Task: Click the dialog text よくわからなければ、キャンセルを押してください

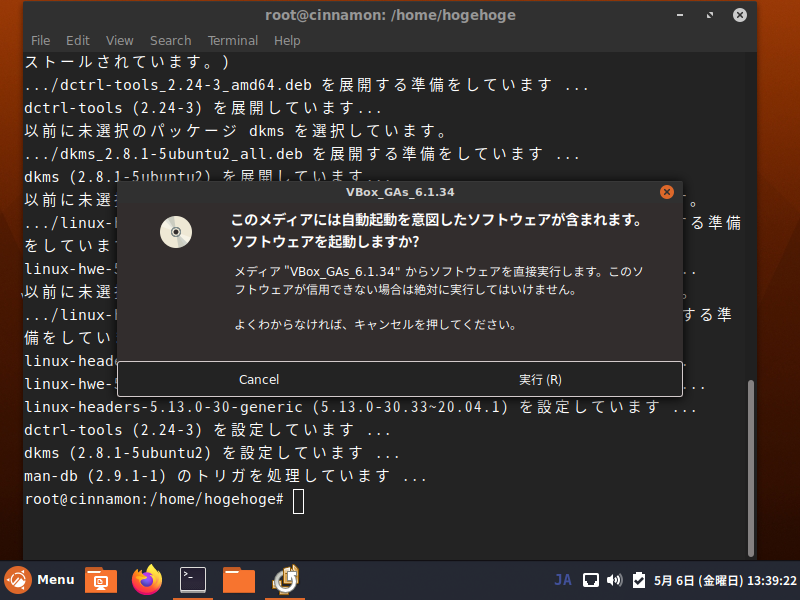Action: pyautogui.click(x=375, y=324)
